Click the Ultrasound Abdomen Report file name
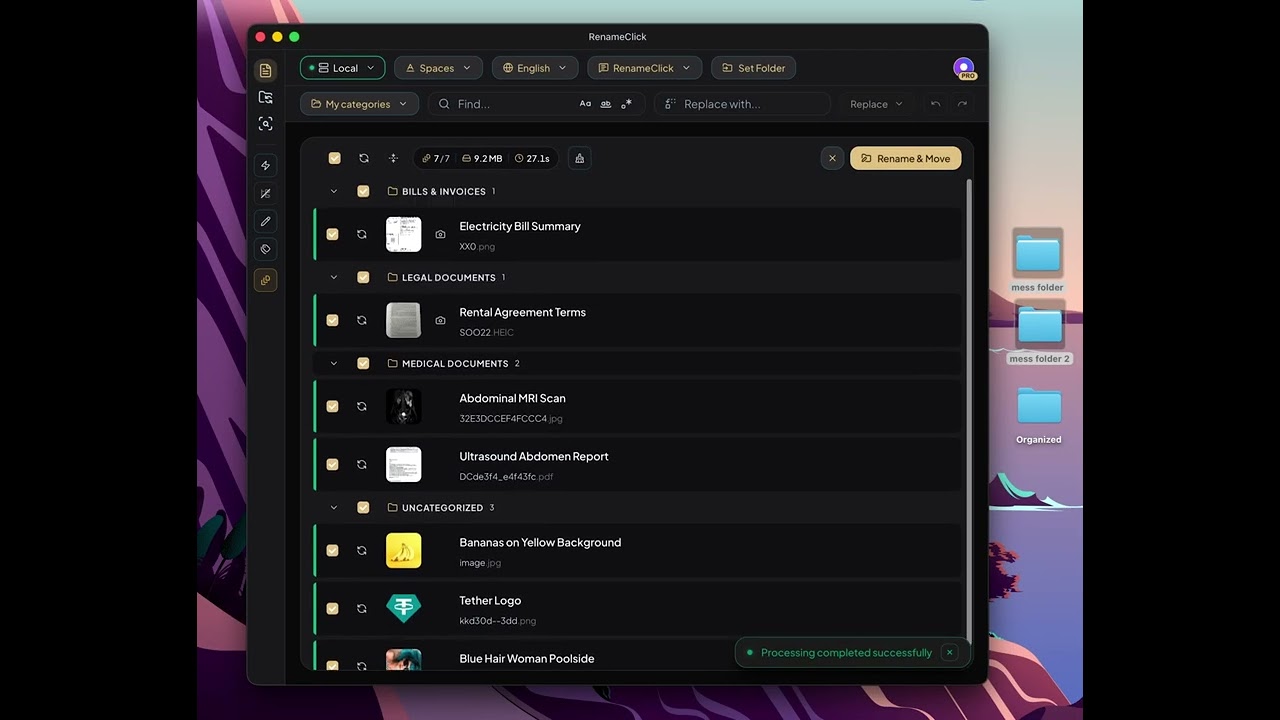 534,456
